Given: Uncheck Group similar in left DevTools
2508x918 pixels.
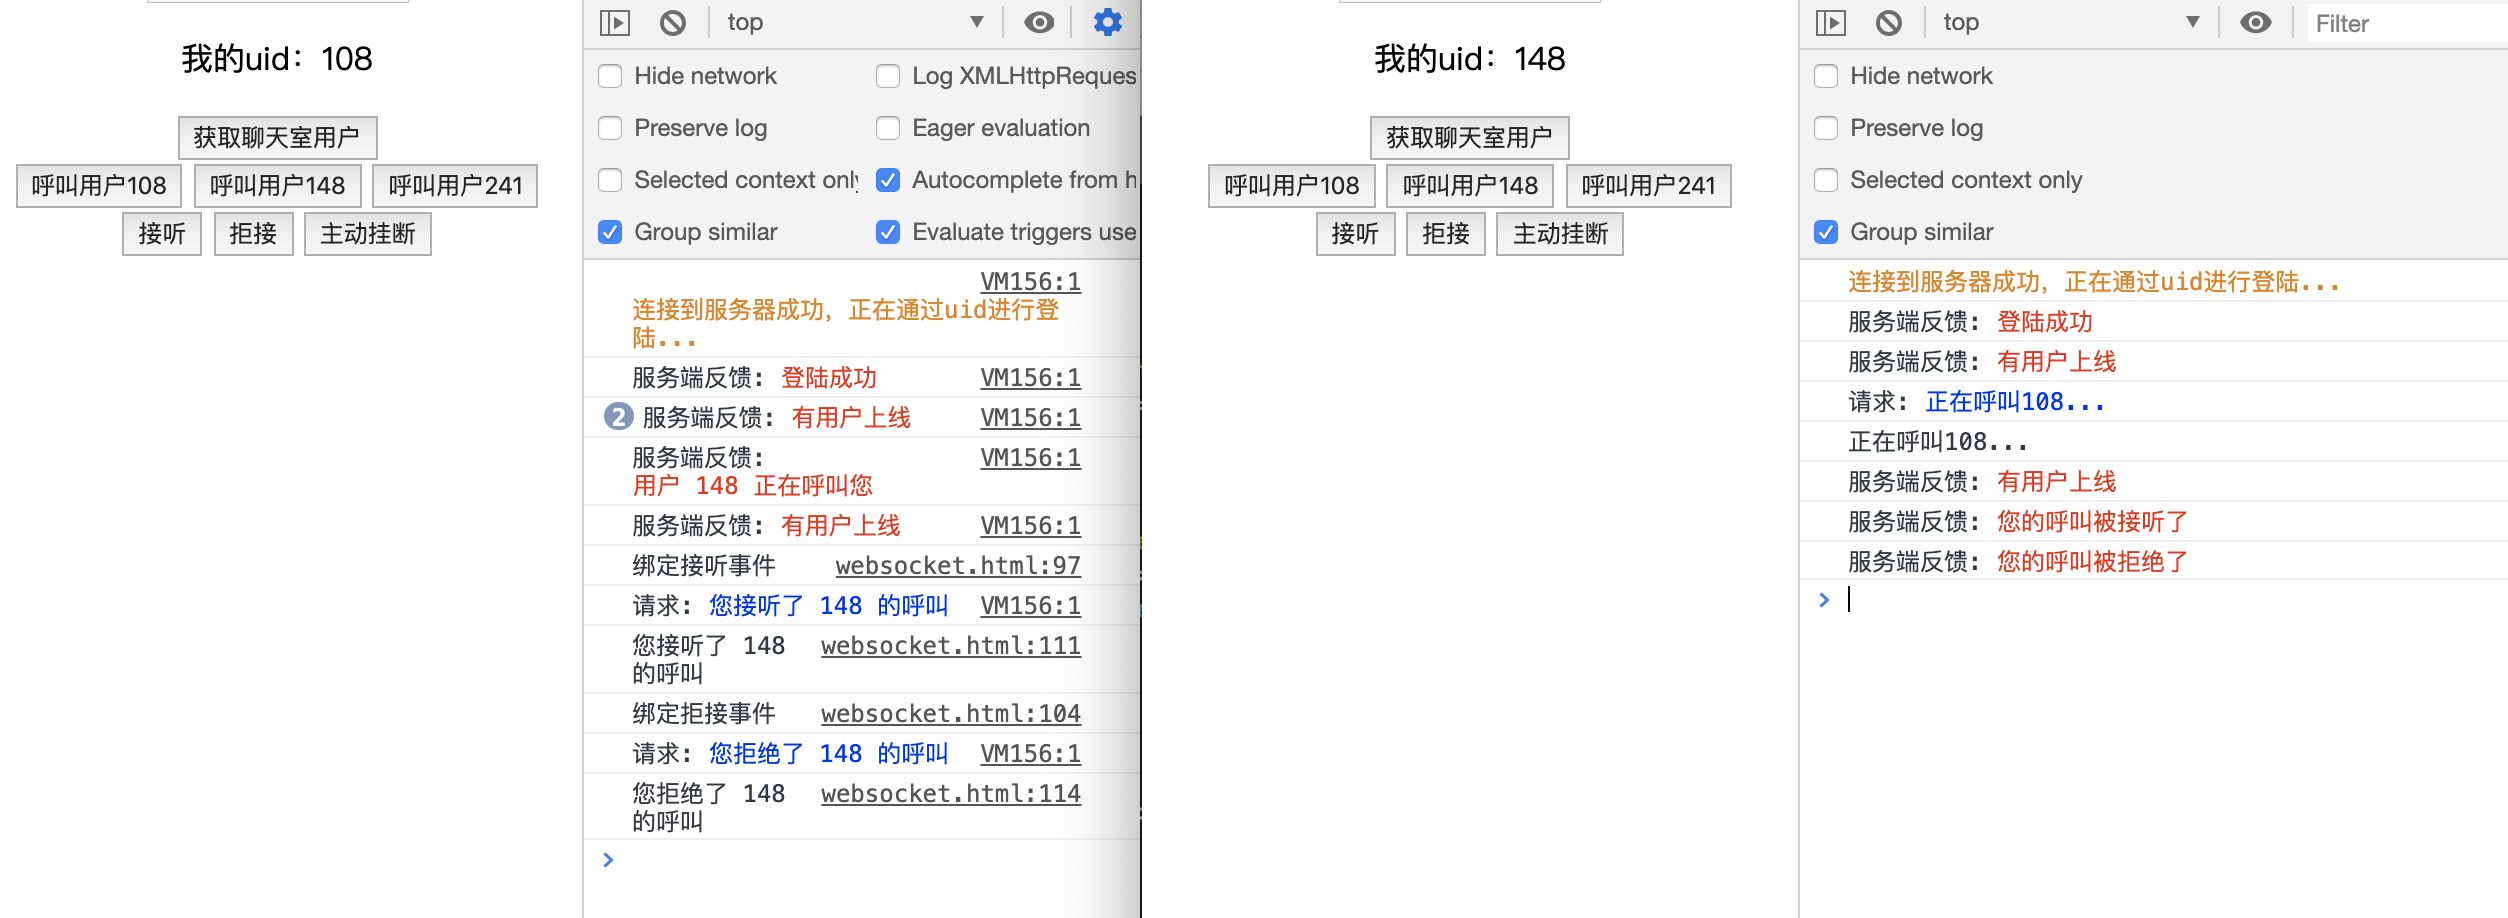Looking at the screenshot, I should (x=610, y=232).
